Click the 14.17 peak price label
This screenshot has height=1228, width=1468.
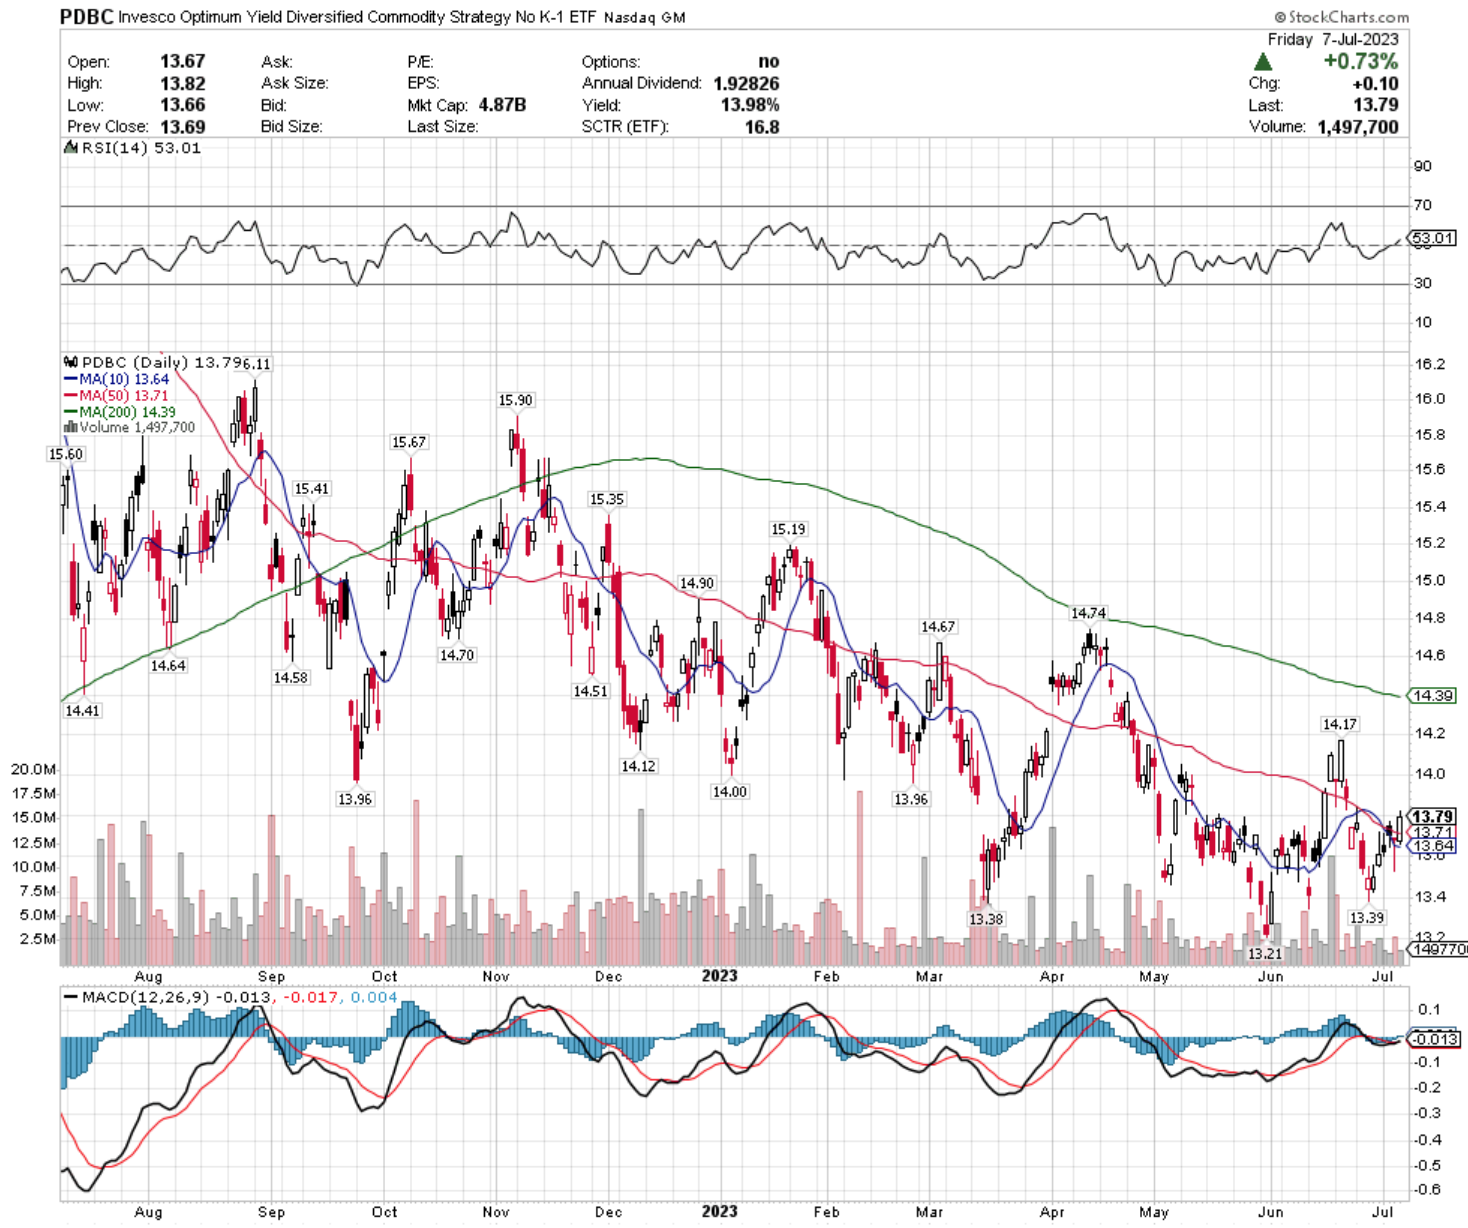click(1340, 724)
